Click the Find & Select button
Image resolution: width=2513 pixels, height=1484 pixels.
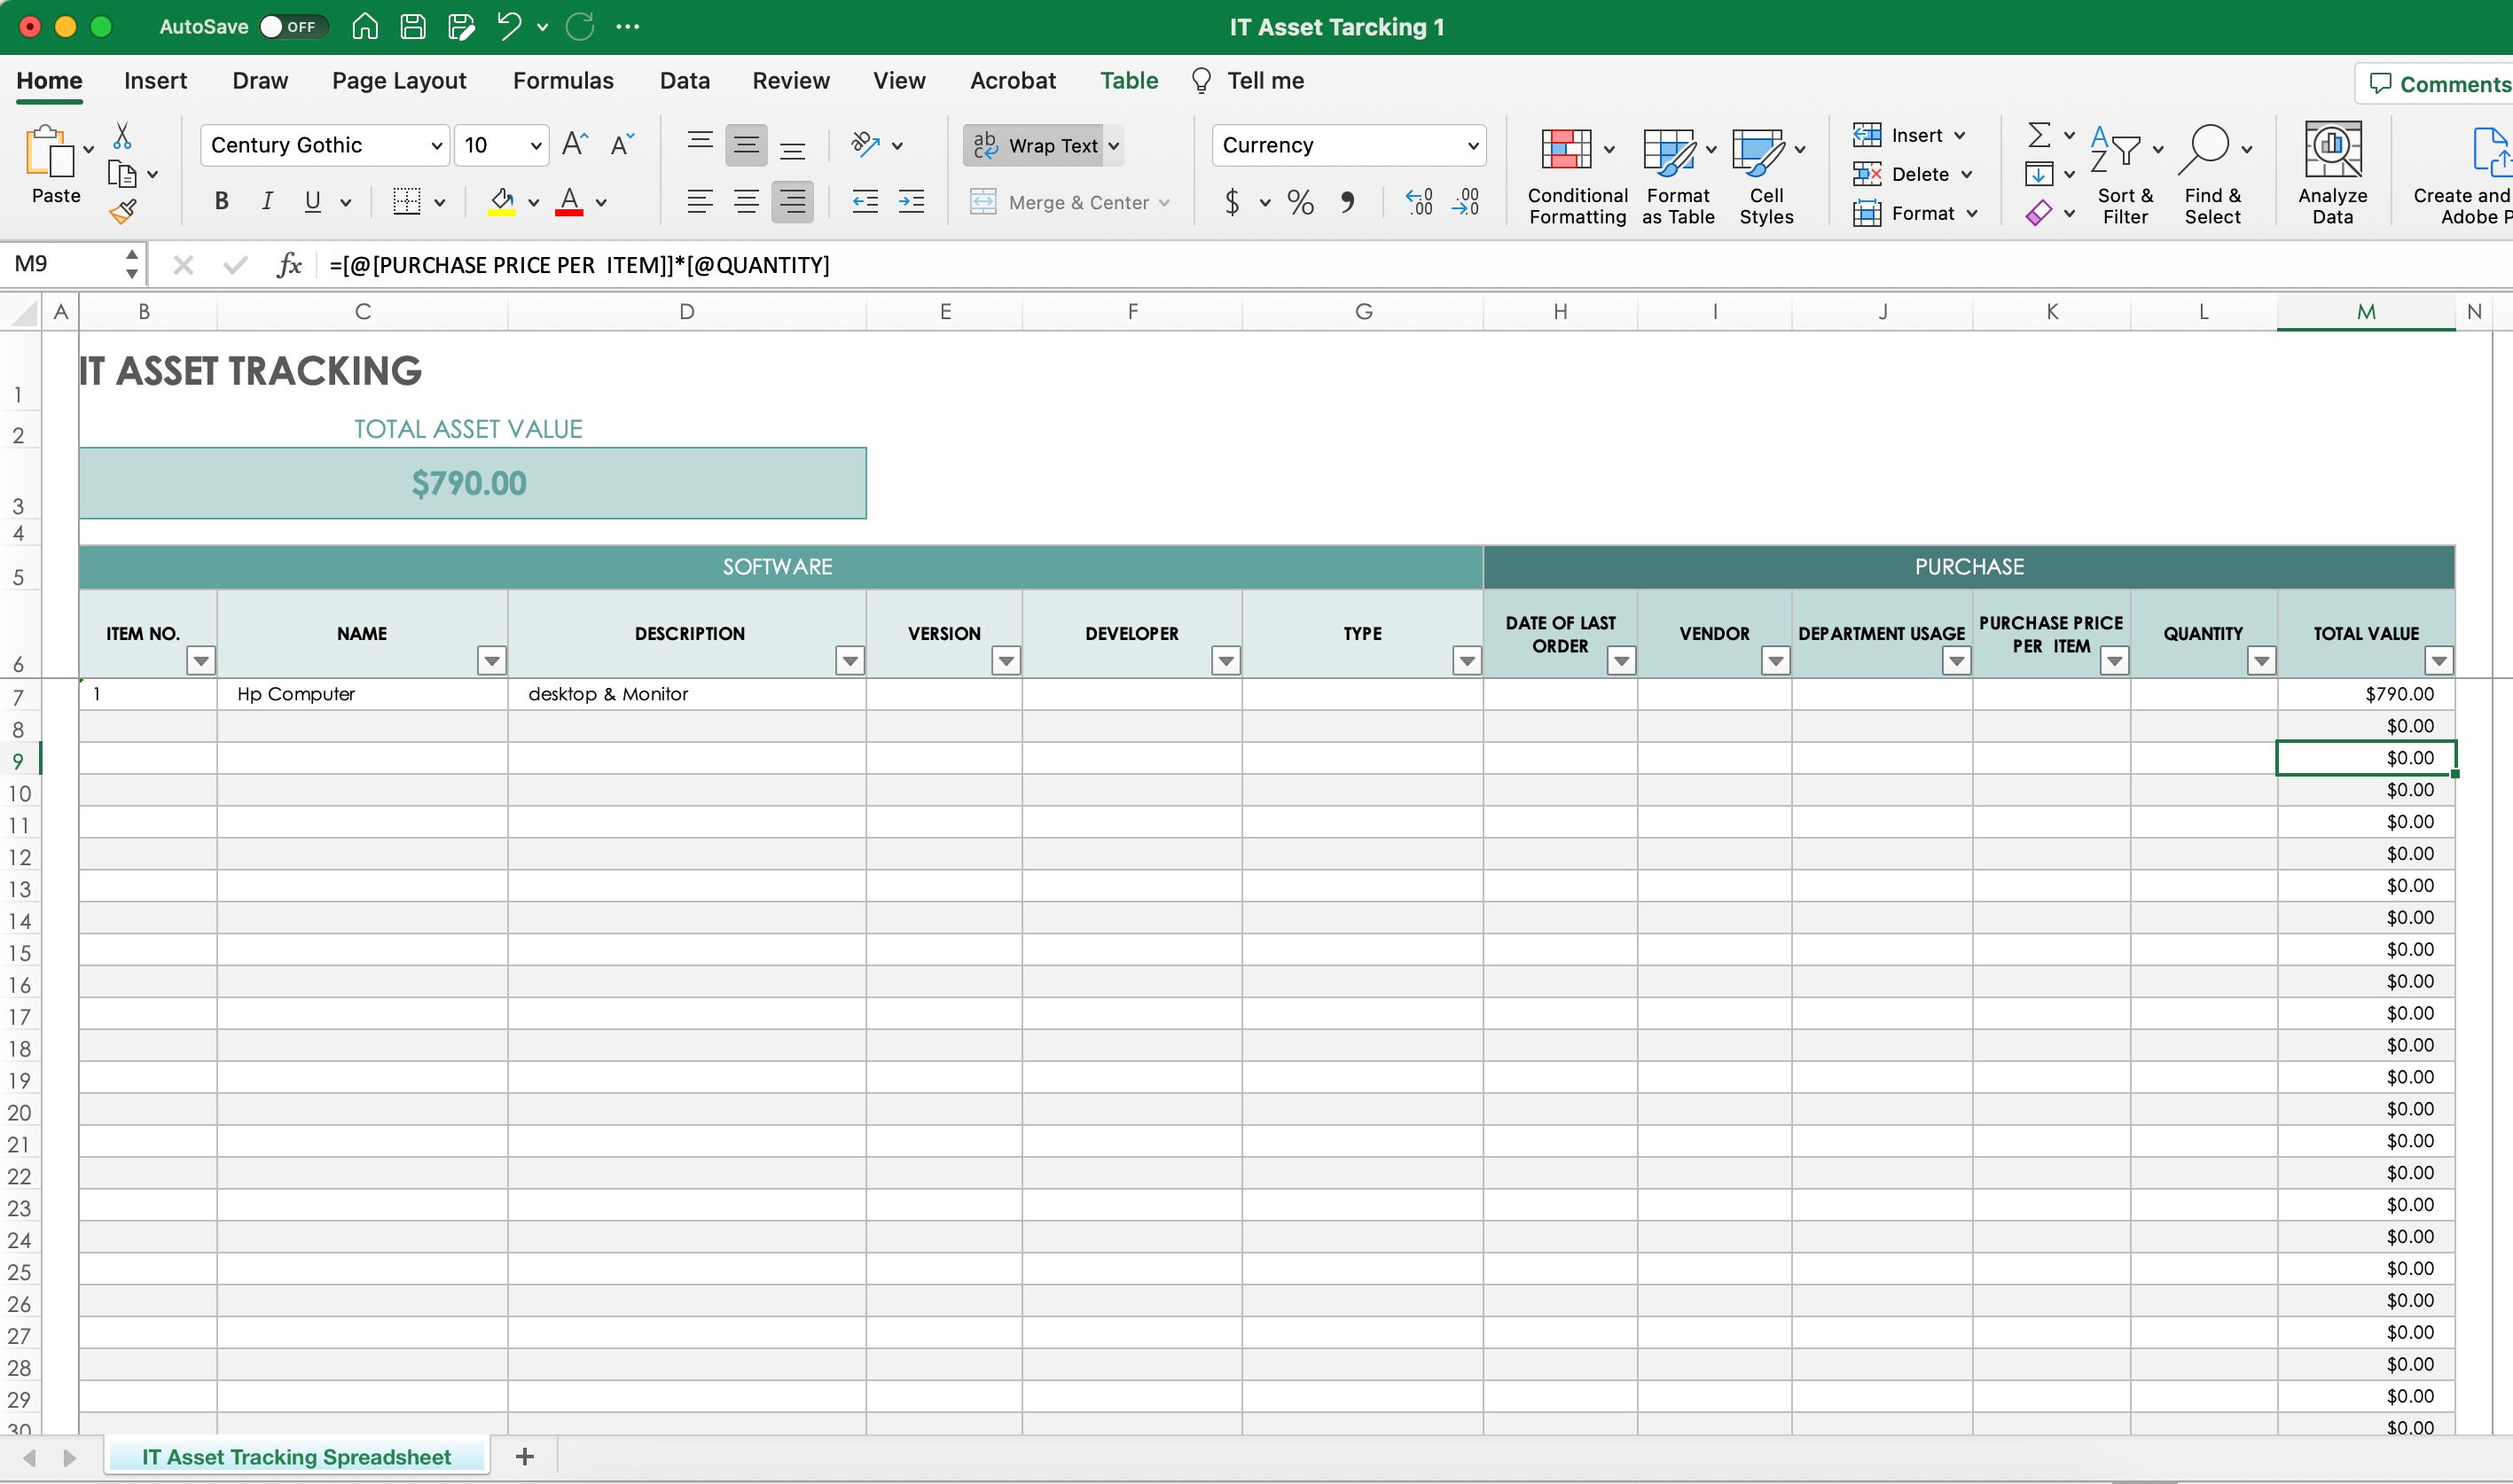pos(2213,172)
